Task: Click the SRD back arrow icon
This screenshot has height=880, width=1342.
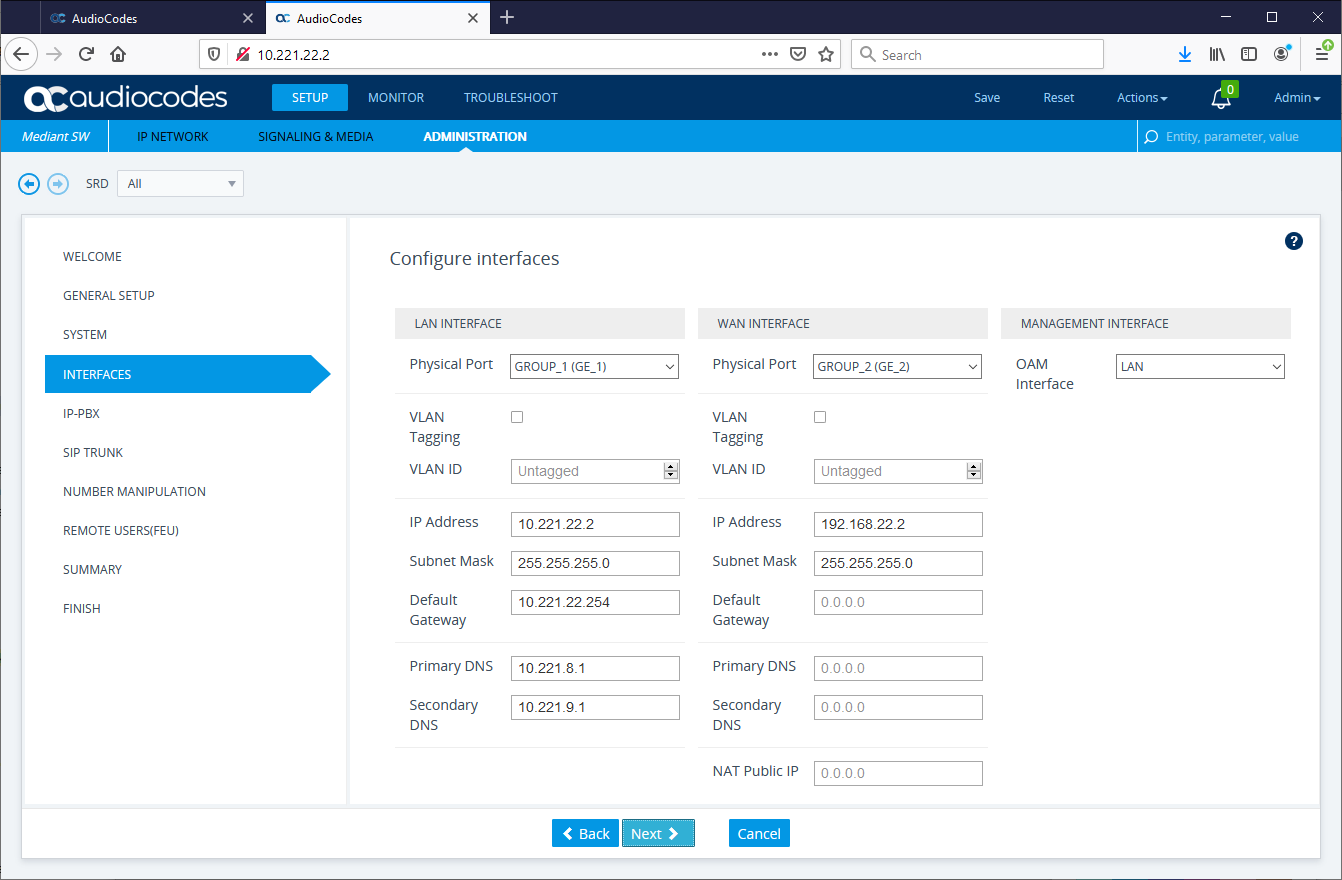Action: tap(29, 184)
